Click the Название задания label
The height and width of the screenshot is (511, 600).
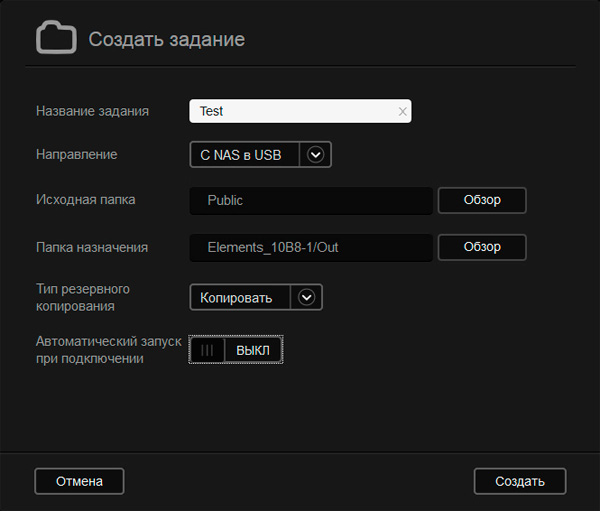[x=92, y=111]
